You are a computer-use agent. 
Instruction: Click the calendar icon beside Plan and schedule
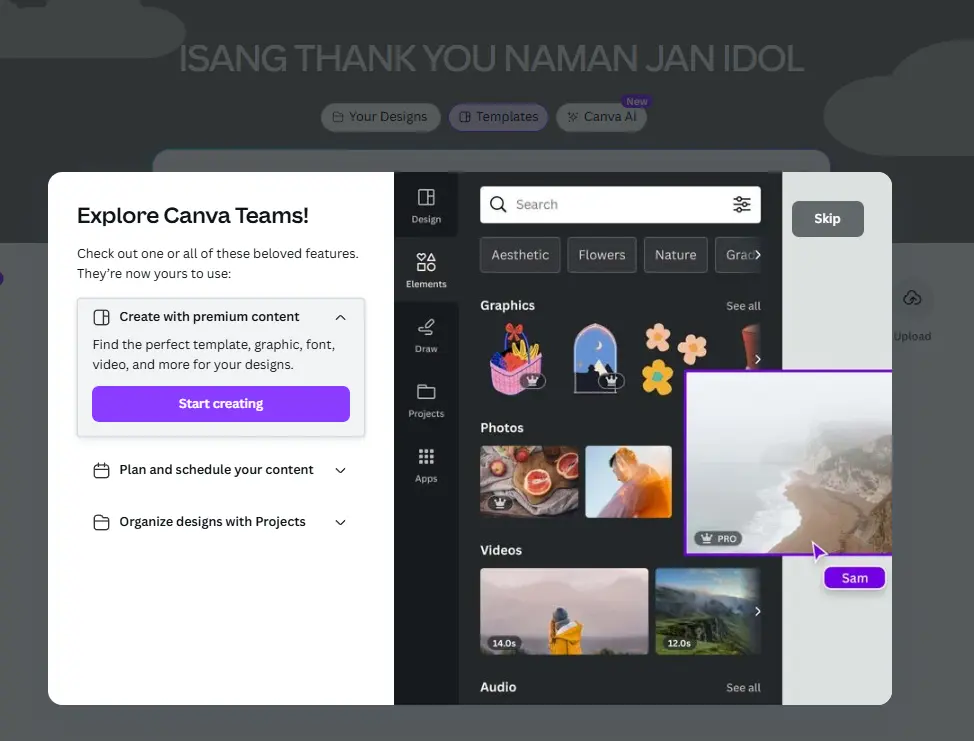101,470
